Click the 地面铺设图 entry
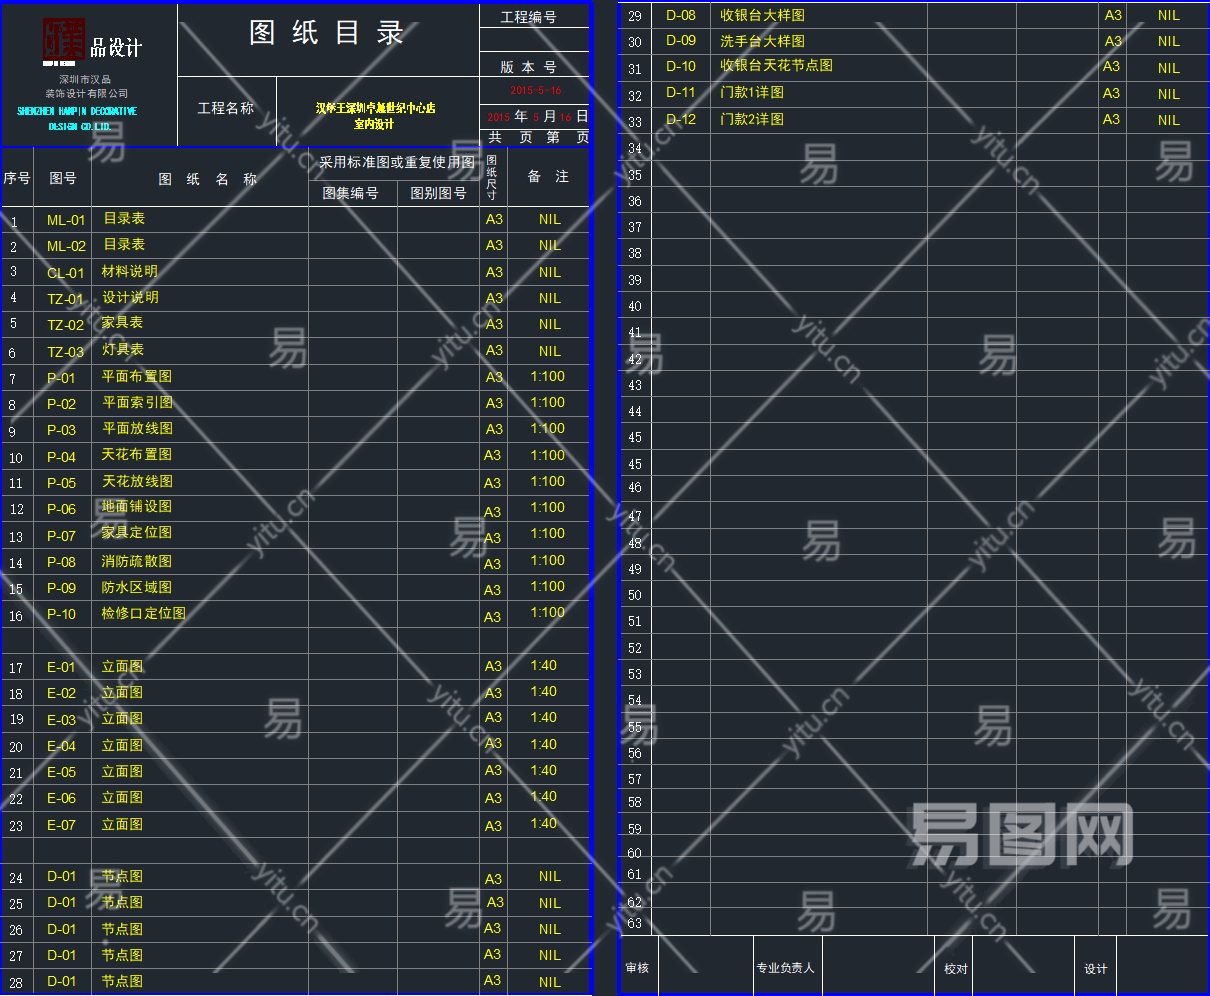Image resolution: width=1210 pixels, height=996 pixels. [137, 507]
